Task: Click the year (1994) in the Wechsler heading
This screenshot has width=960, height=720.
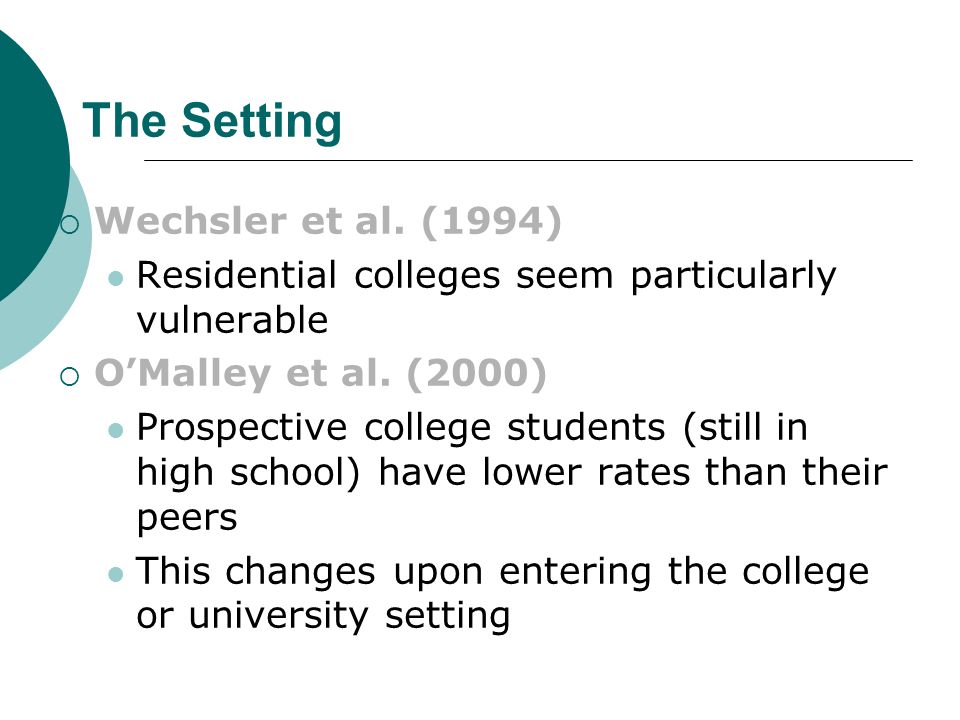Action: coord(492,221)
